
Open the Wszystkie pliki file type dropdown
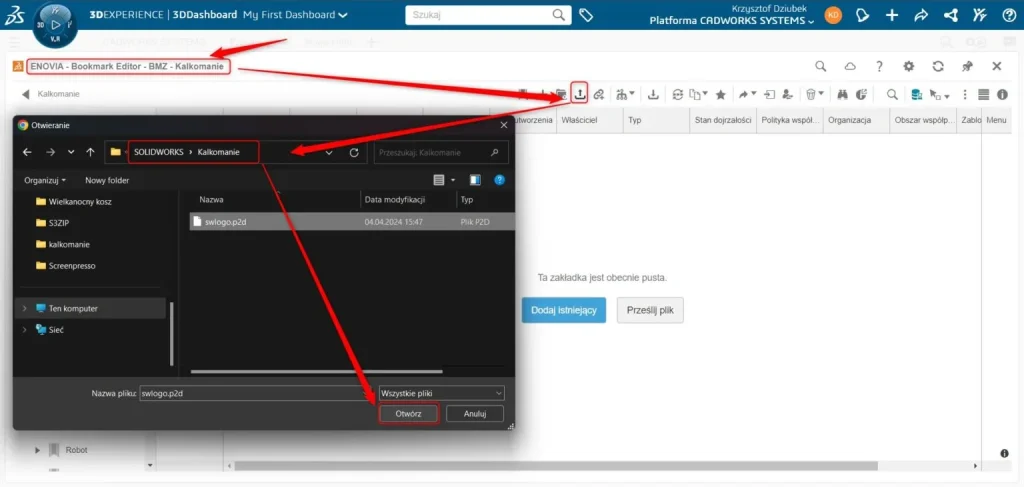441,394
